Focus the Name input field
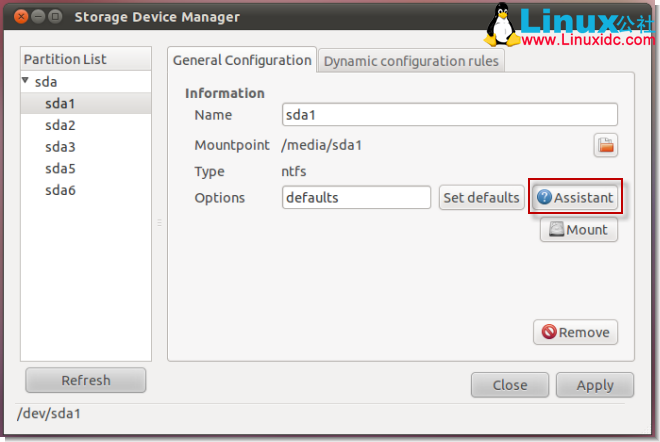Viewport: 660px width, 442px height. coord(450,114)
